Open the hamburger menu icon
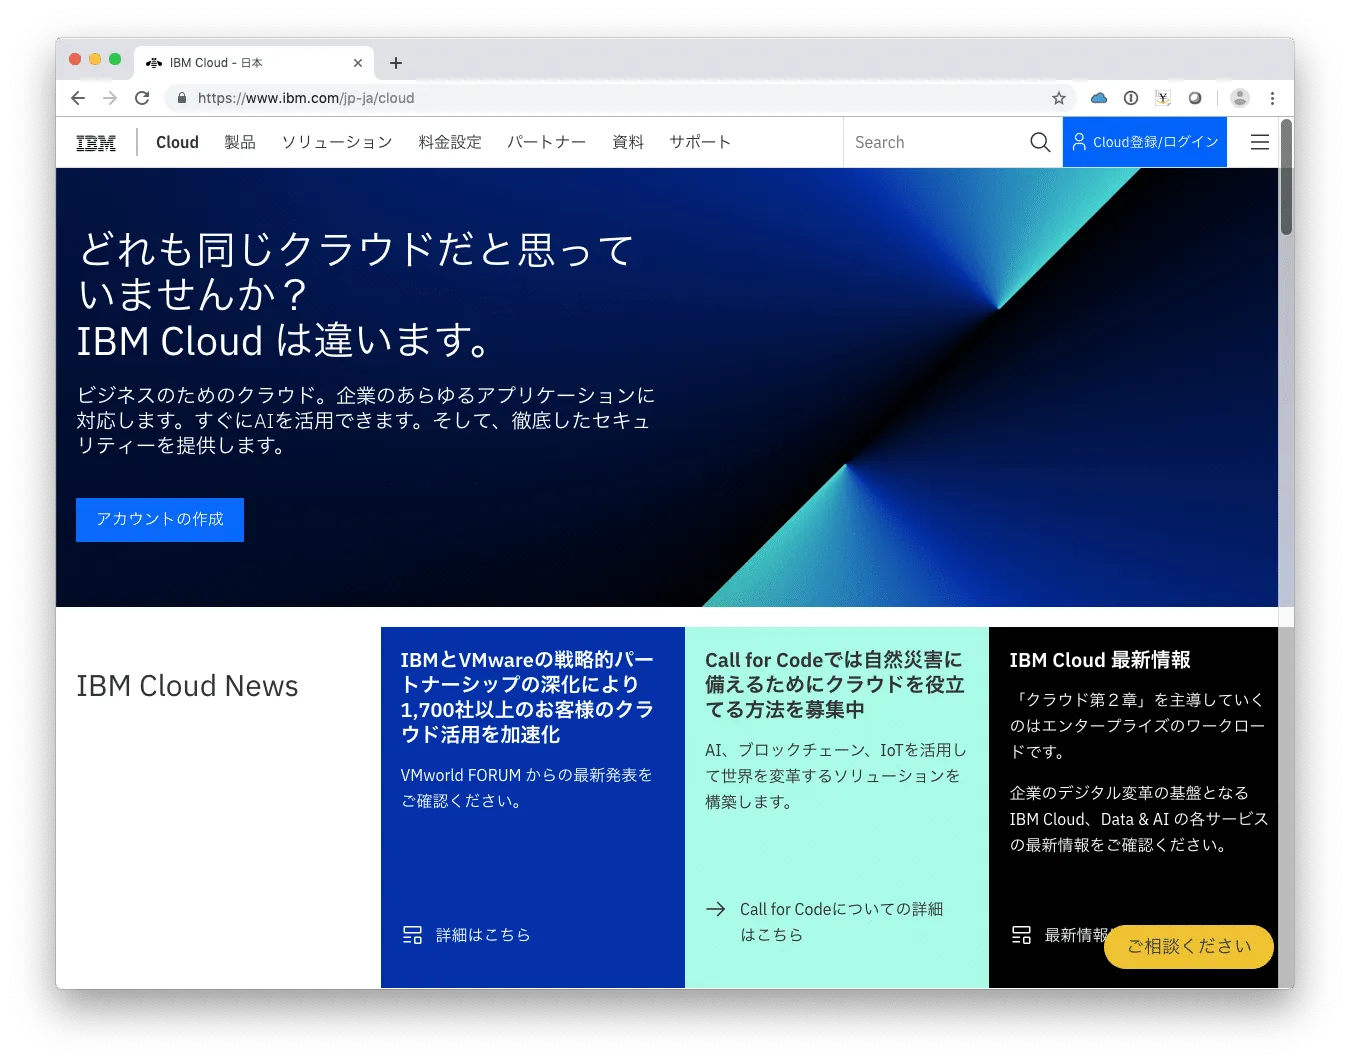The image size is (1350, 1063). coord(1260,142)
